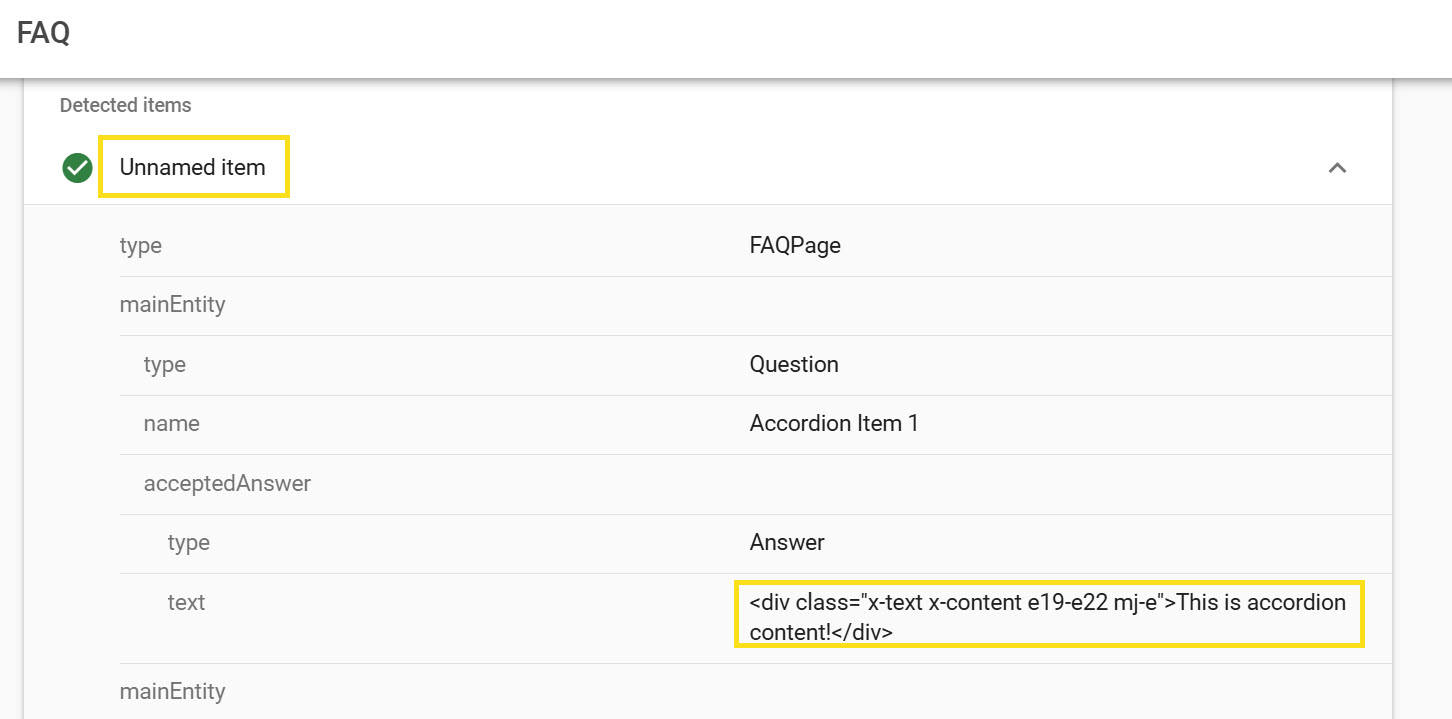Click the name property label
This screenshot has width=1452, height=719.
171,424
